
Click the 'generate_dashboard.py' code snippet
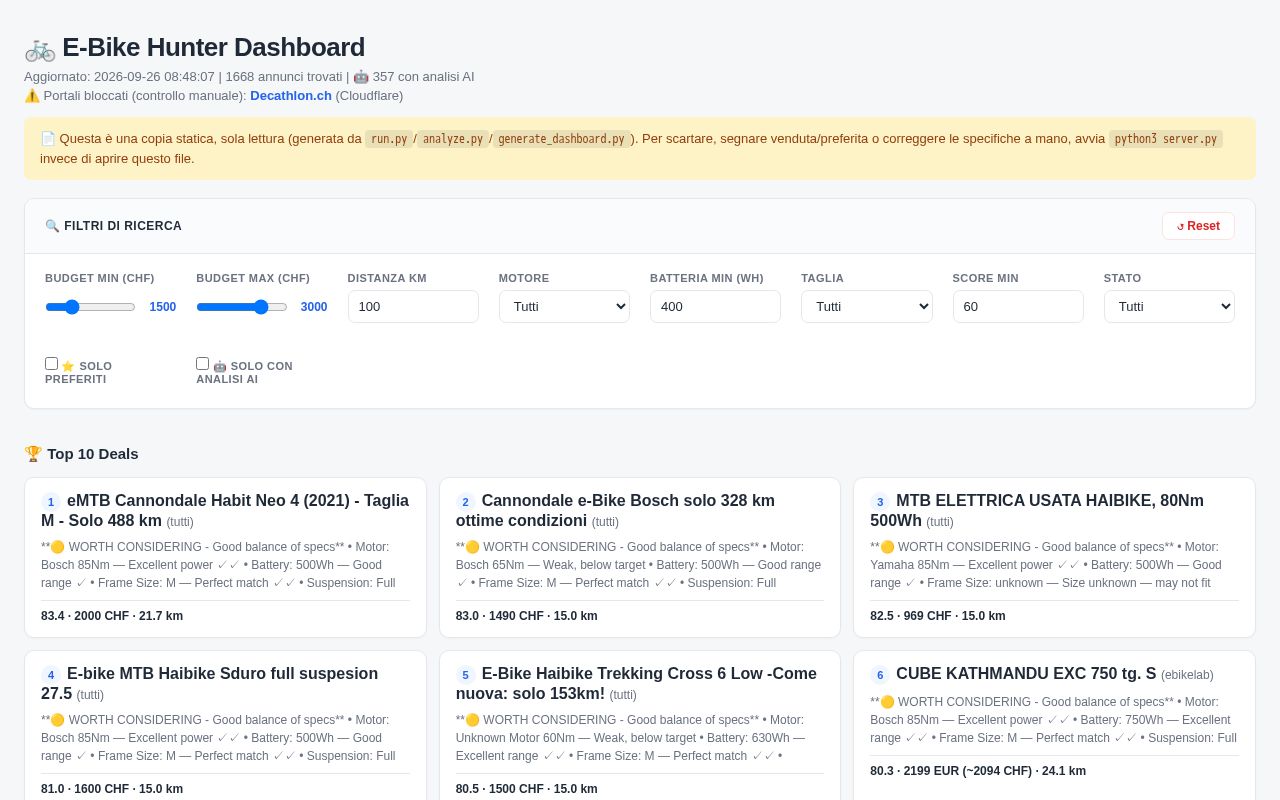561,139
